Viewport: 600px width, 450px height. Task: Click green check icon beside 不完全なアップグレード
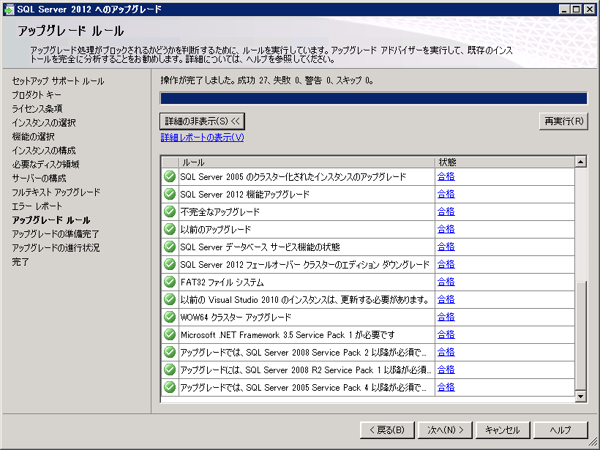tap(170, 212)
